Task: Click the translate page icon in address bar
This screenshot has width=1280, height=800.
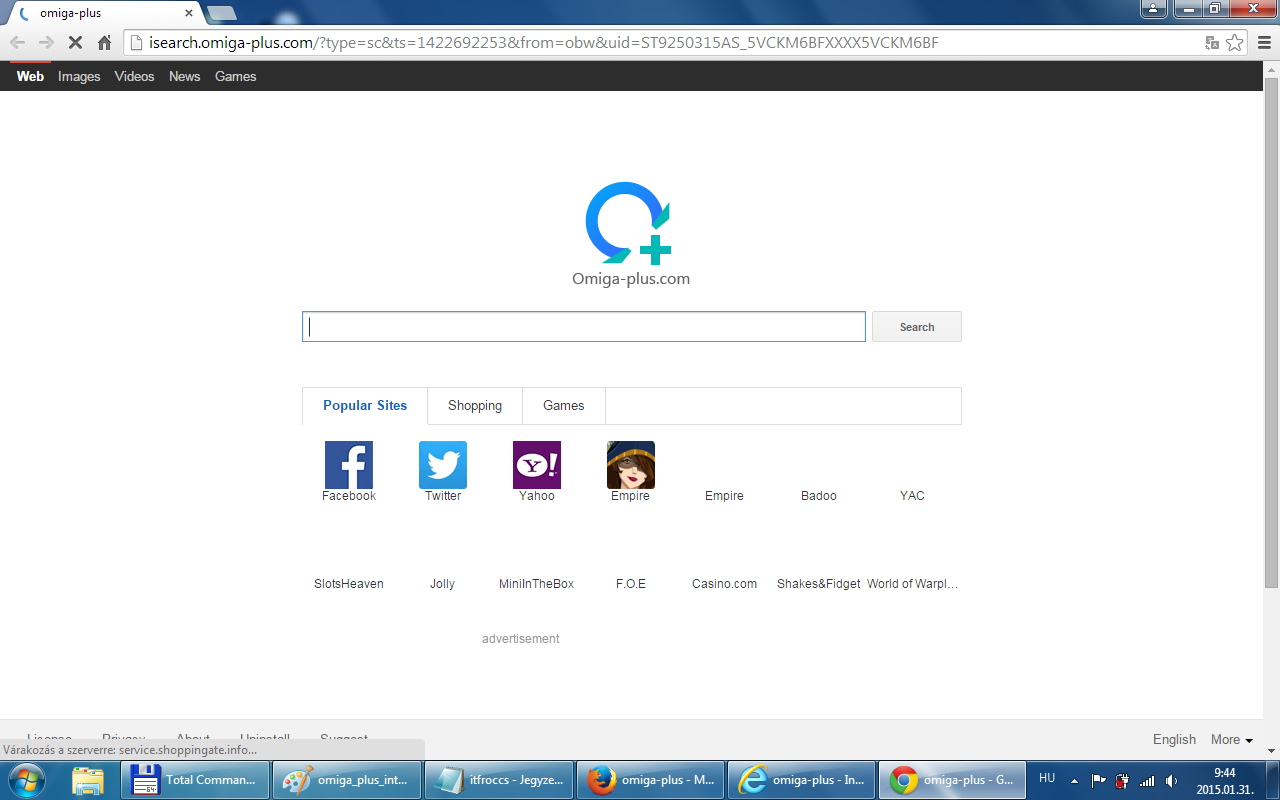Action: [x=1212, y=43]
